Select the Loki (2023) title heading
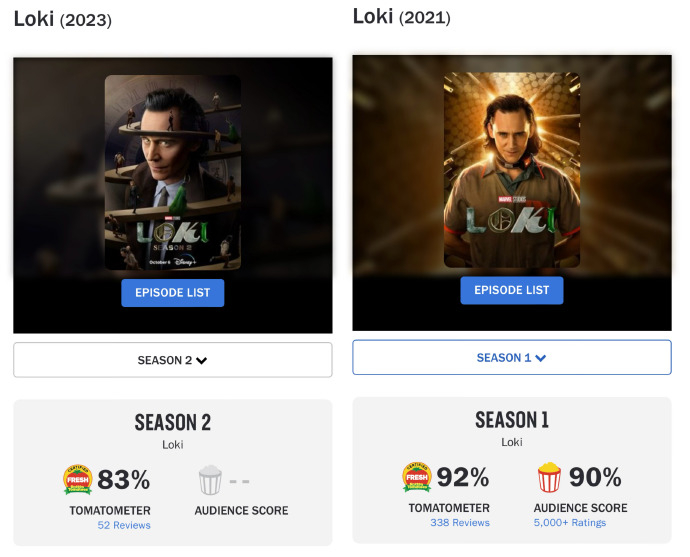This screenshot has width=690, height=557. point(63,19)
